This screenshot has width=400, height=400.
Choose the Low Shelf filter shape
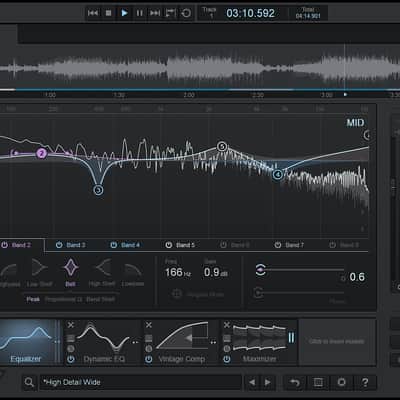[x=39, y=273]
